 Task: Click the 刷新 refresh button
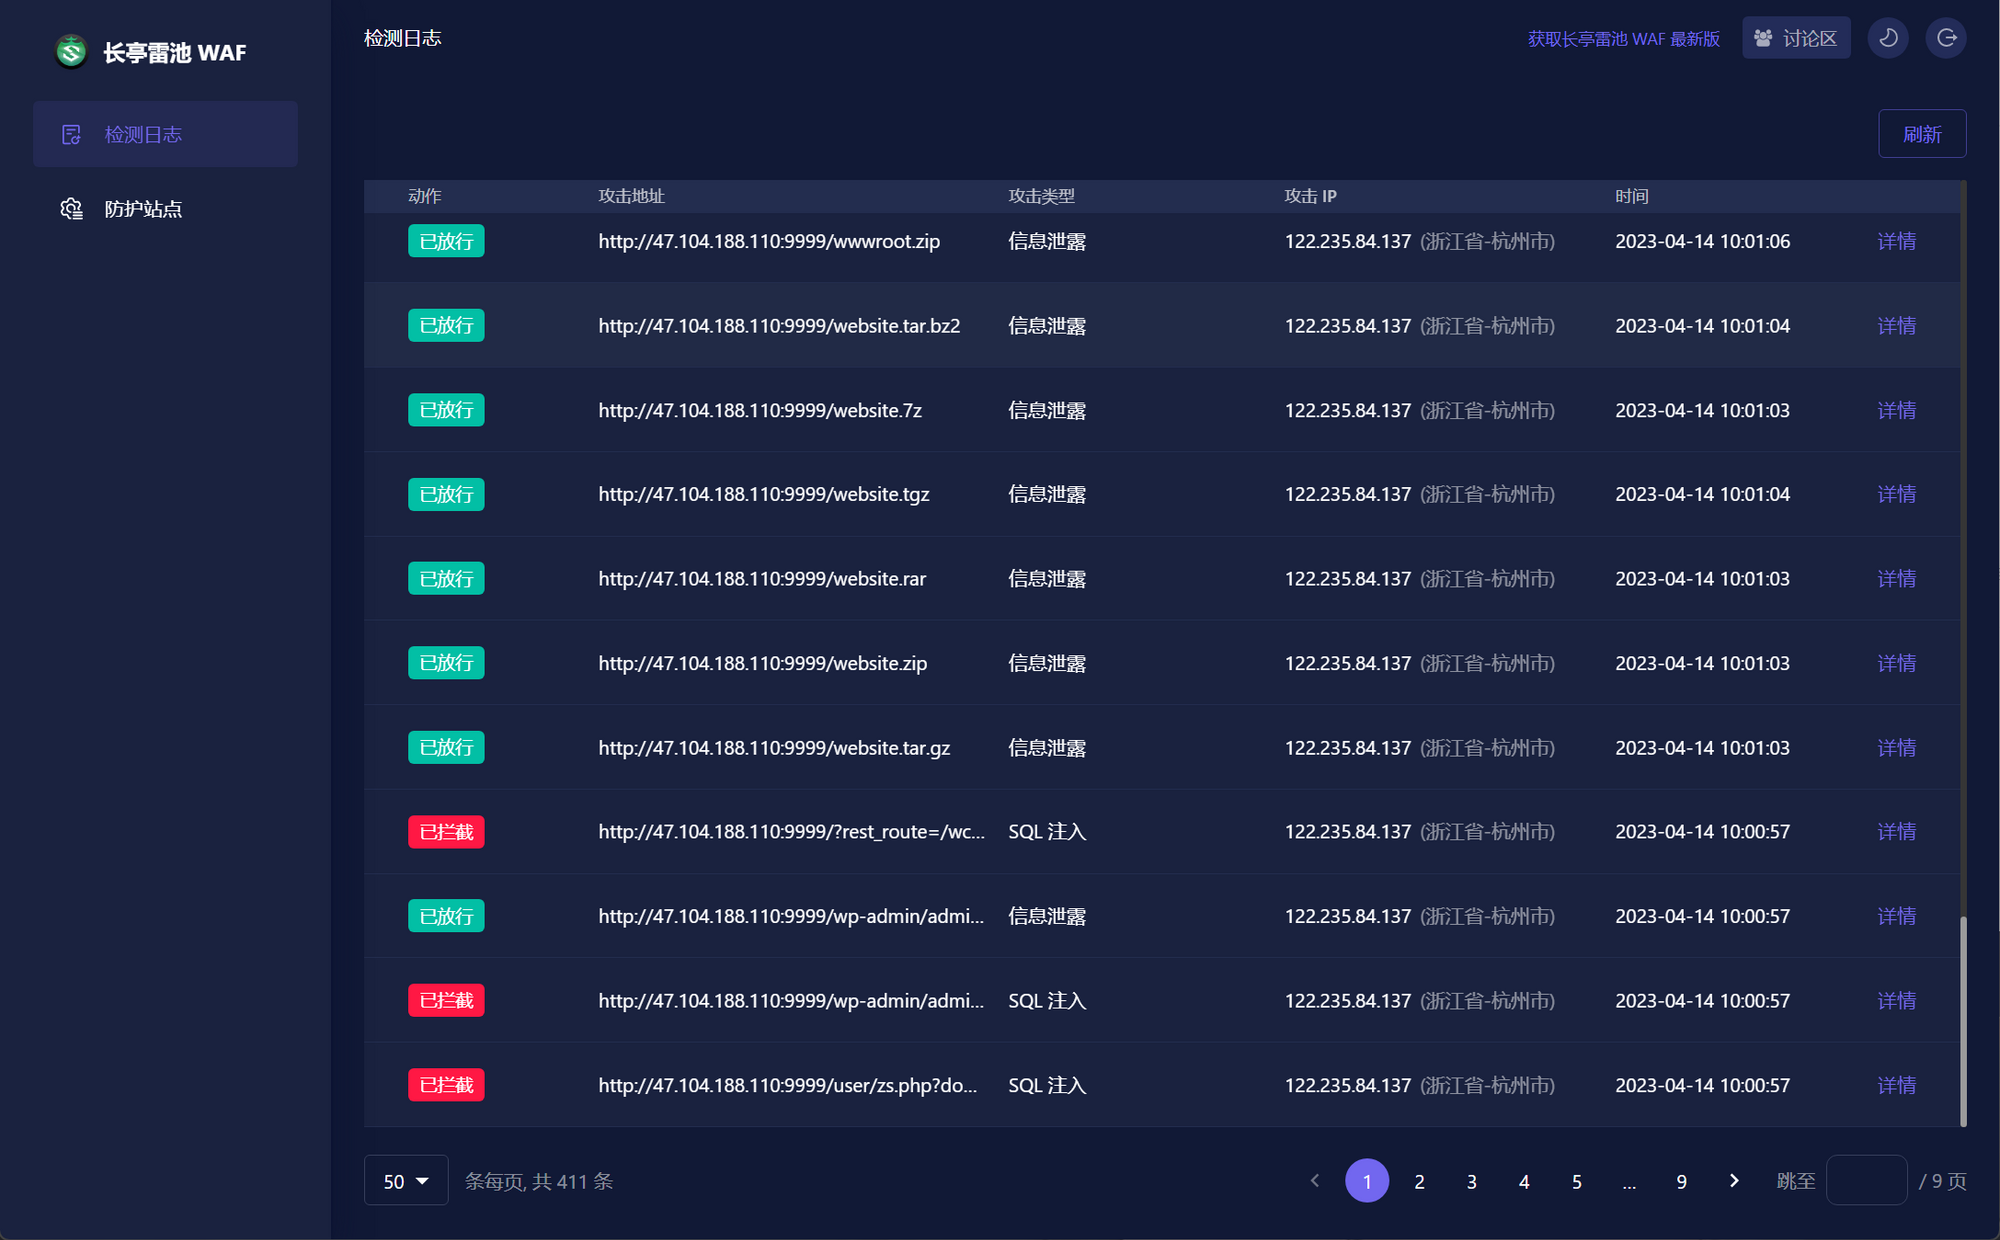[1921, 134]
